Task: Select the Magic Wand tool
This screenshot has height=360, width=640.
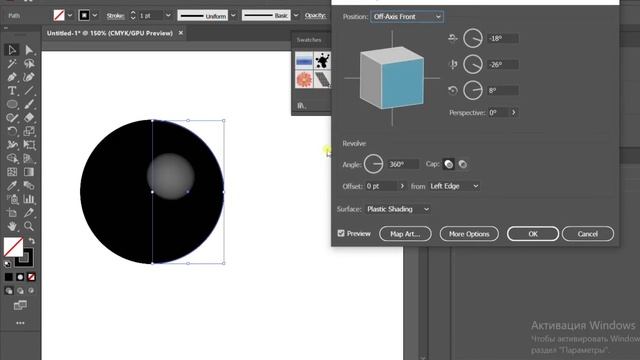Action: pos(12,63)
